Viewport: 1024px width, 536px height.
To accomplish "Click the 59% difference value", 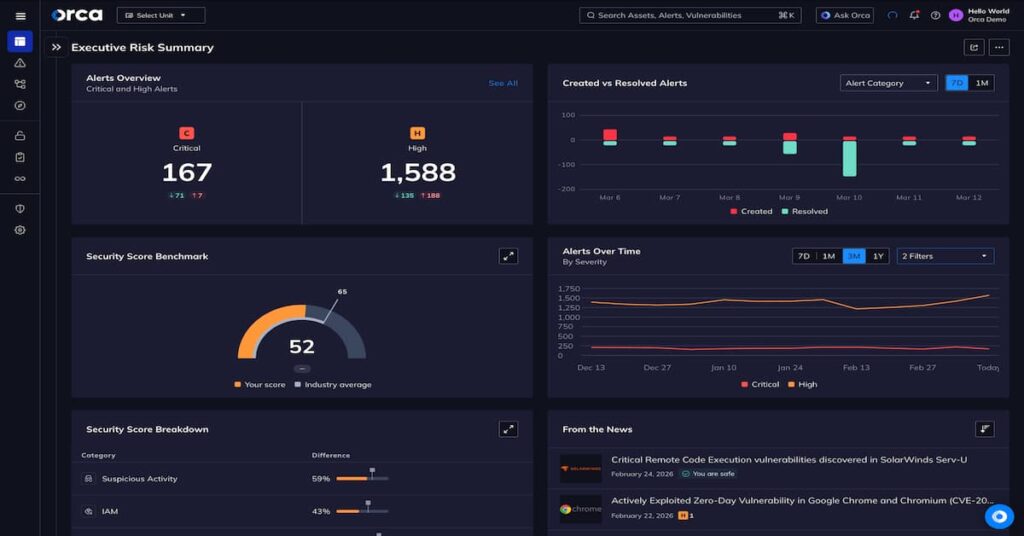I will [321, 479].
